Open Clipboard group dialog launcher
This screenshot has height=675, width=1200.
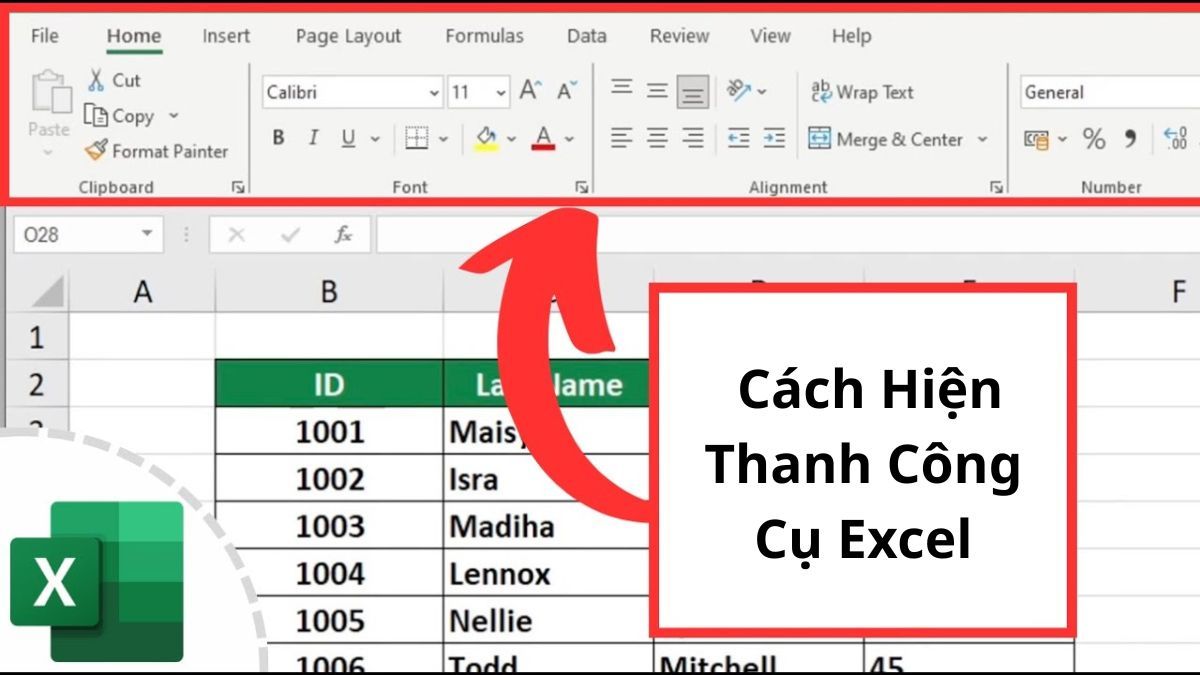(238, 187)
